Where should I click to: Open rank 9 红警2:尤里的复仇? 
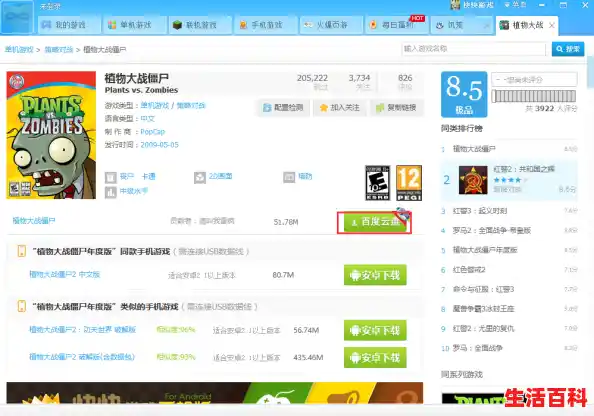click(483, 328)
